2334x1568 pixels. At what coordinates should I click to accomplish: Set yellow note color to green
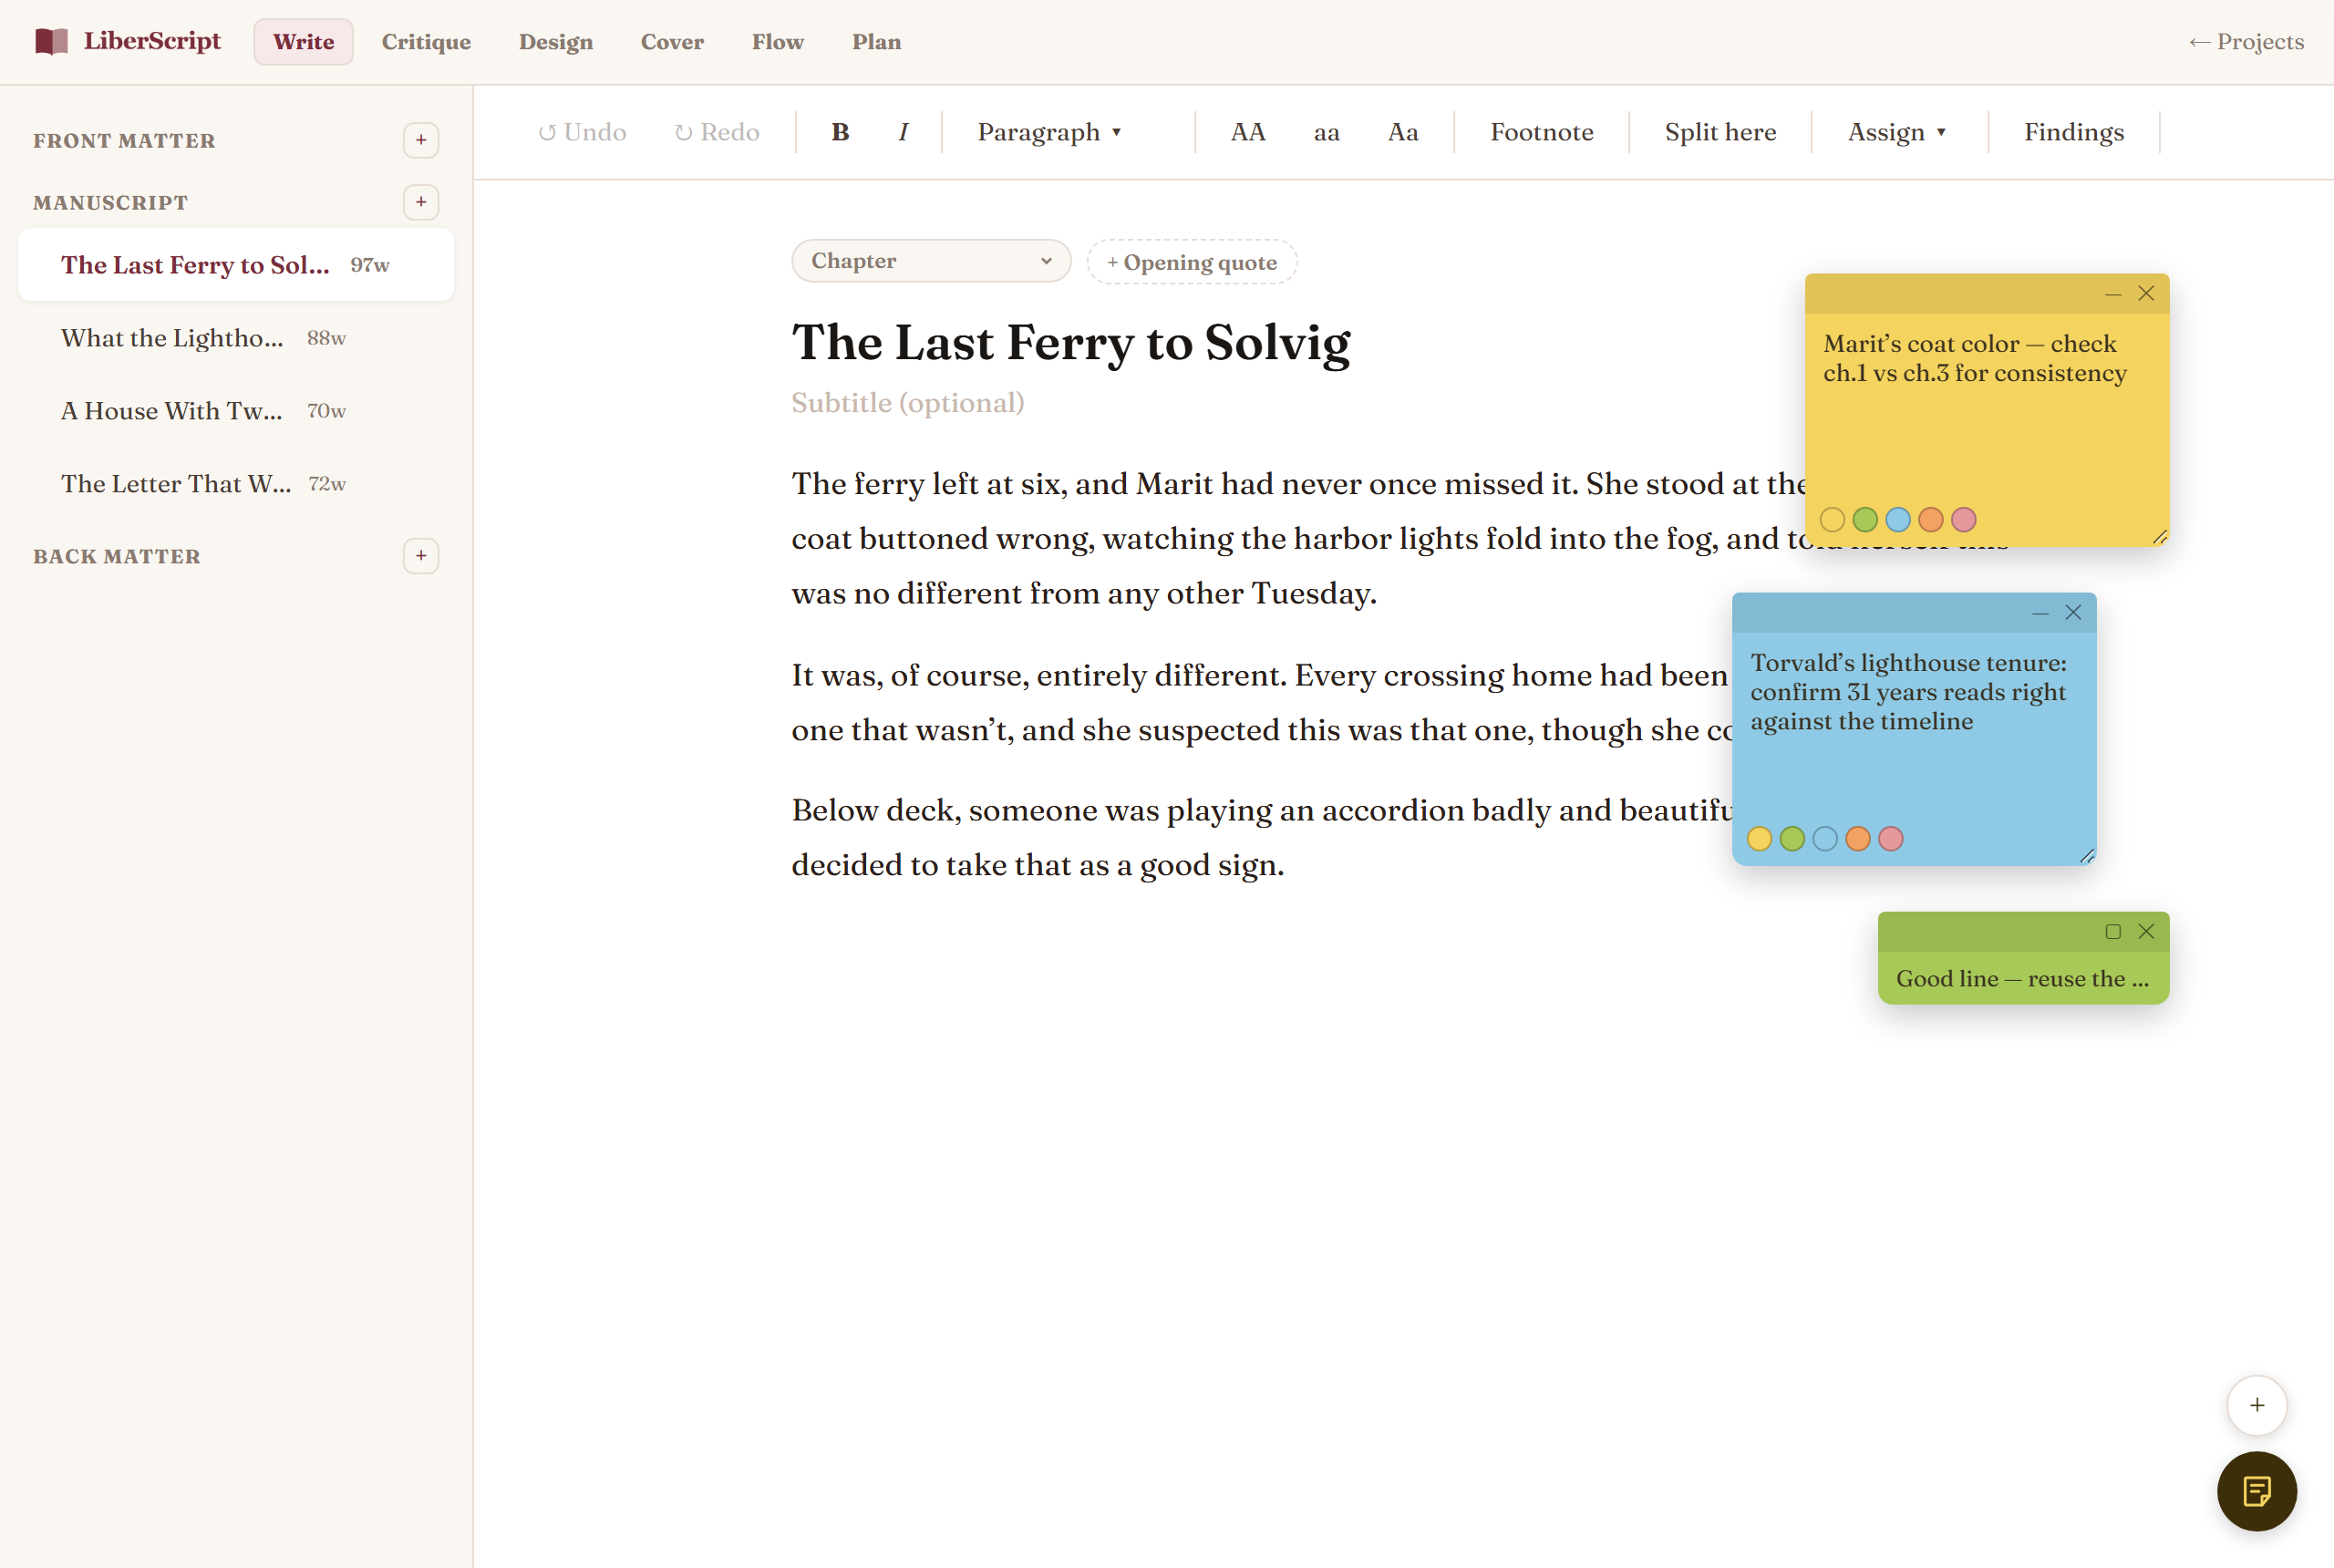click(1865, 520)
